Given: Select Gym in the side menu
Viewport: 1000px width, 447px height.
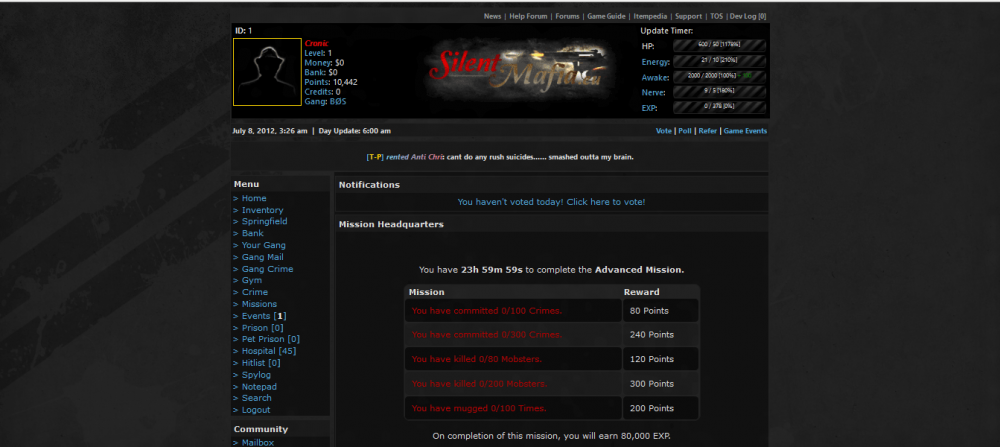Looking at the screenshot, I should pos(252,280).
